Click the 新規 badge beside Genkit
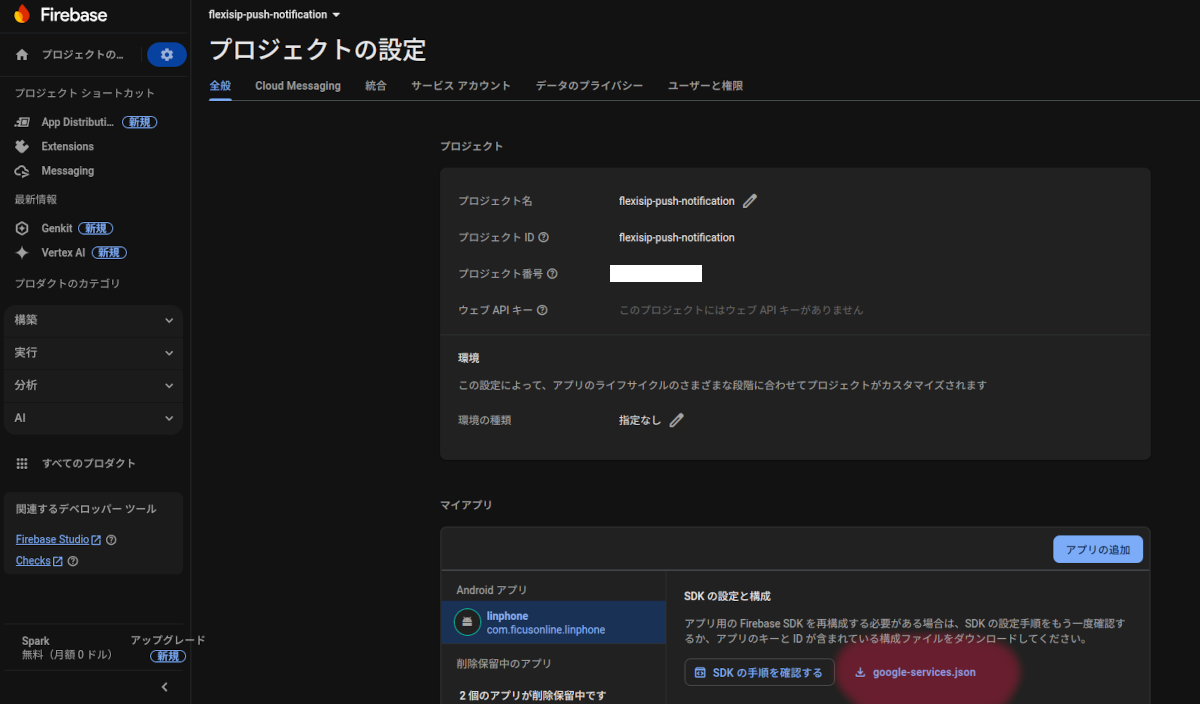The image size is (1200, 704). [x=96, y=228]
